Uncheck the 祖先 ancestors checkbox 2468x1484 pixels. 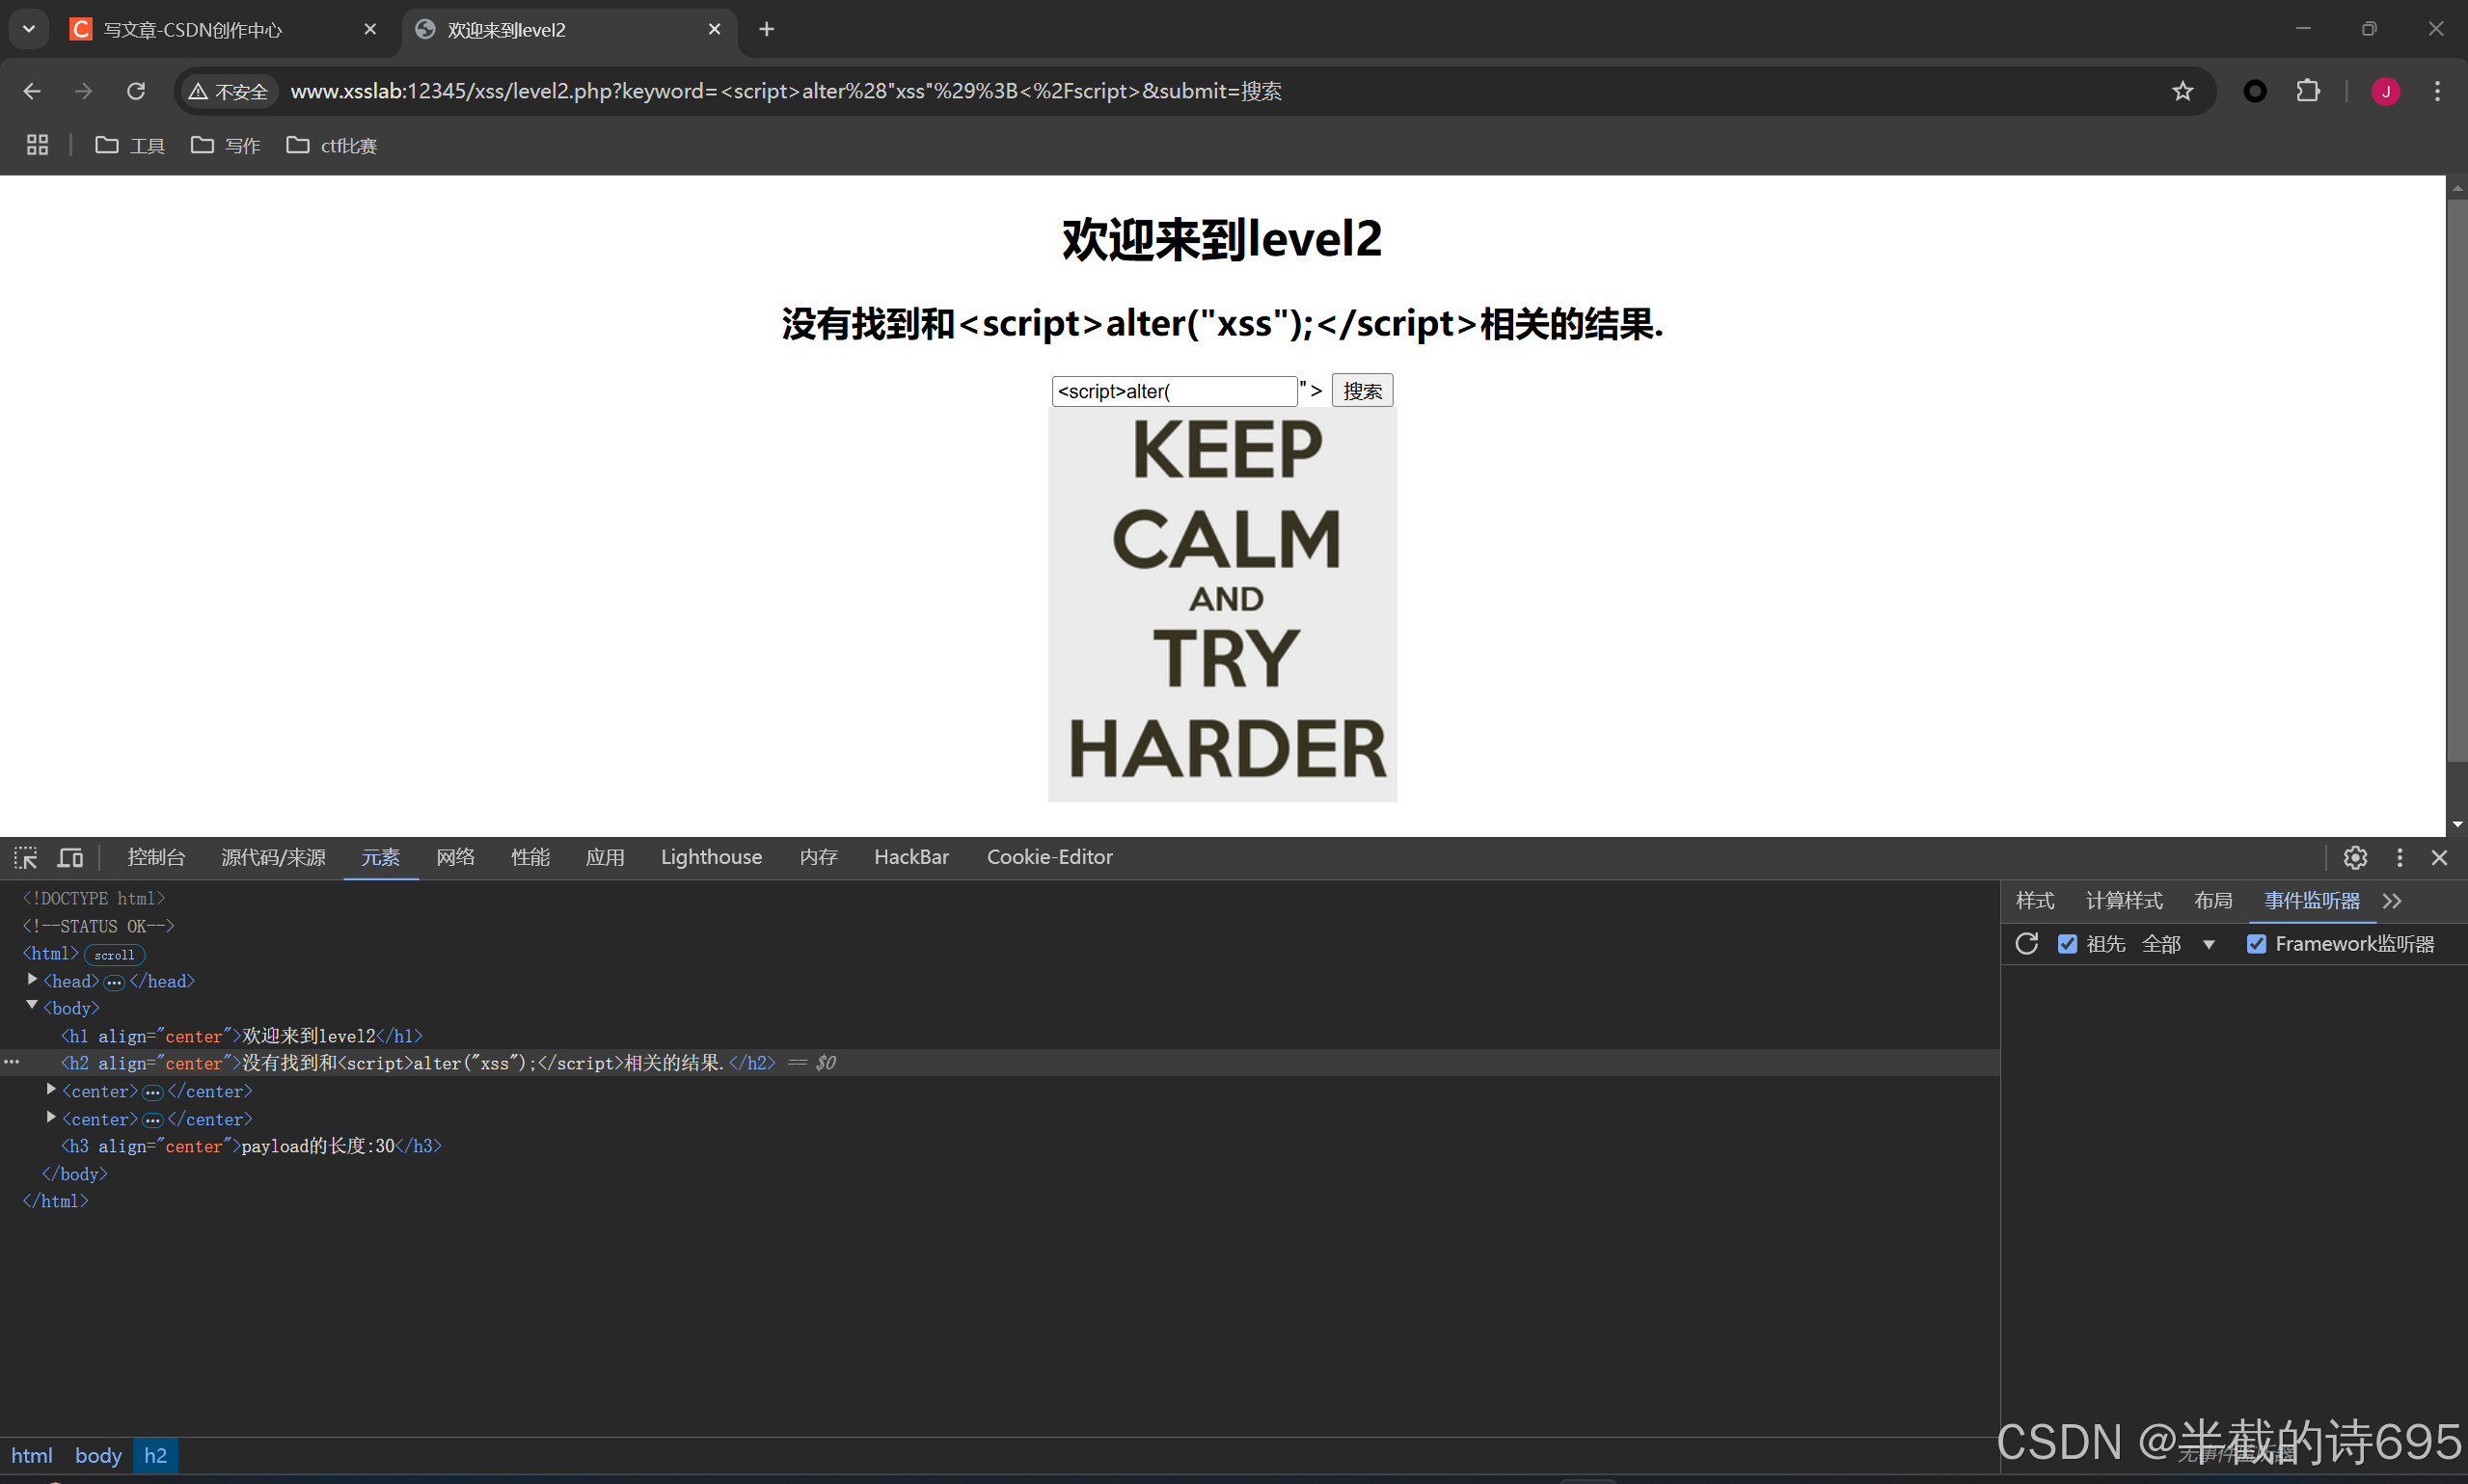pyautogui.click(x=2067, y=943)
